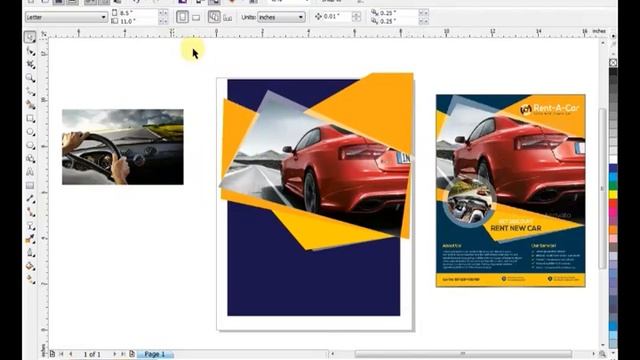Click the horizontal scrollbar thumb
Image resolution: width=640 pixels, height=360 pixels.
tap(463, 354)
